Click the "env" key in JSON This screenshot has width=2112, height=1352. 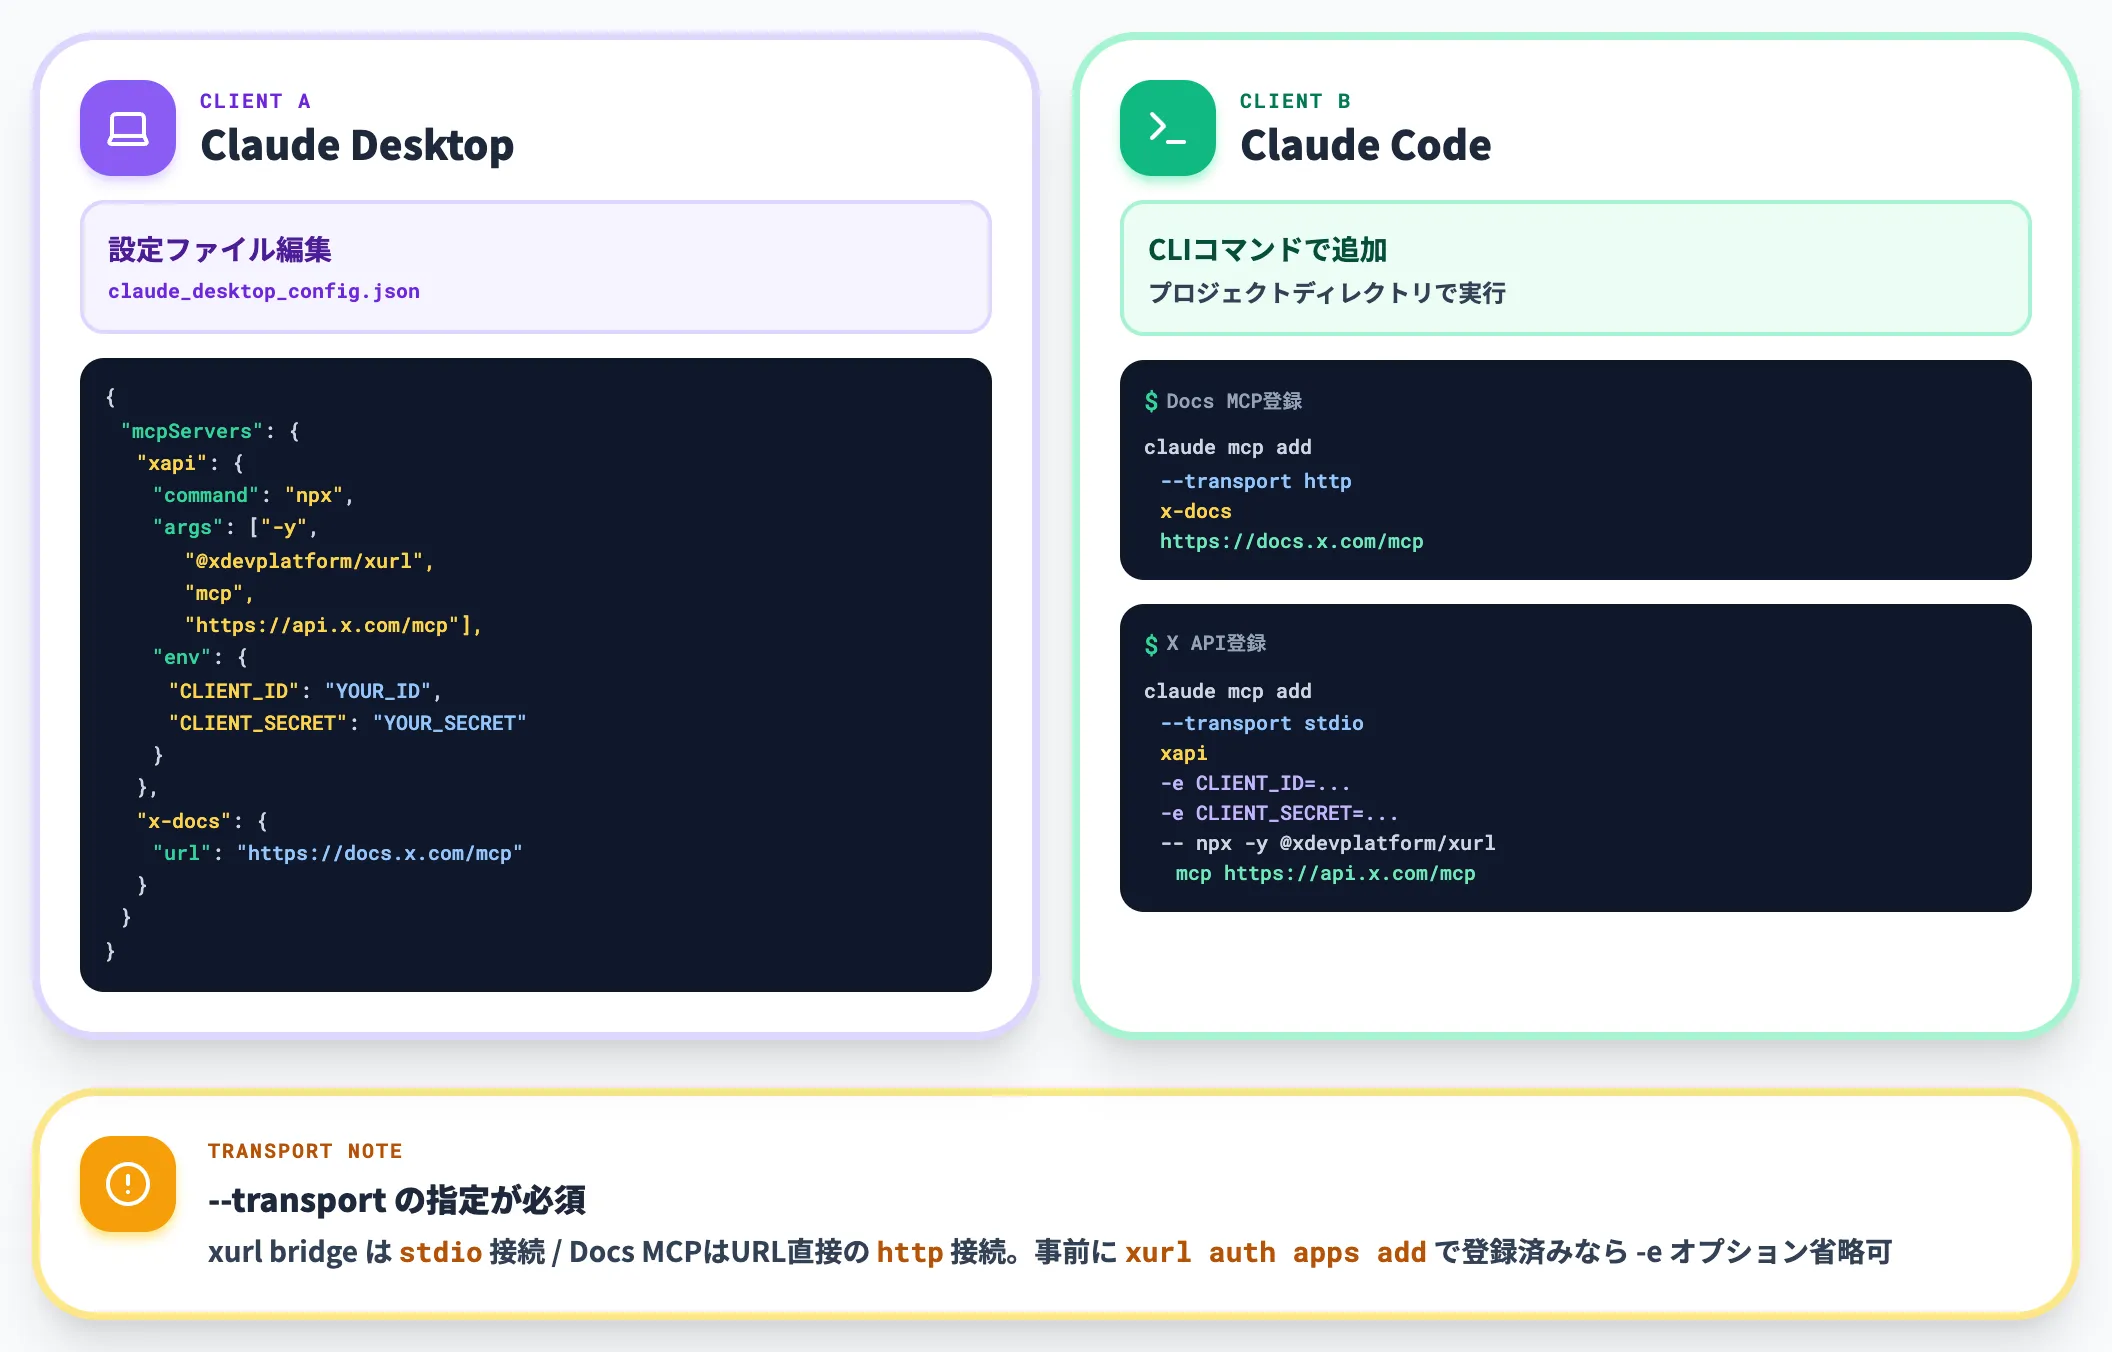pyautogui.click(x=181, y=657)
